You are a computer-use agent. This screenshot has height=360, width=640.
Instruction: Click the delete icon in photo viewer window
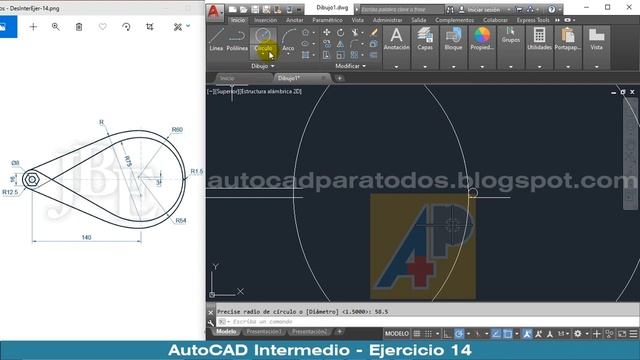click(x=79, y=27)
